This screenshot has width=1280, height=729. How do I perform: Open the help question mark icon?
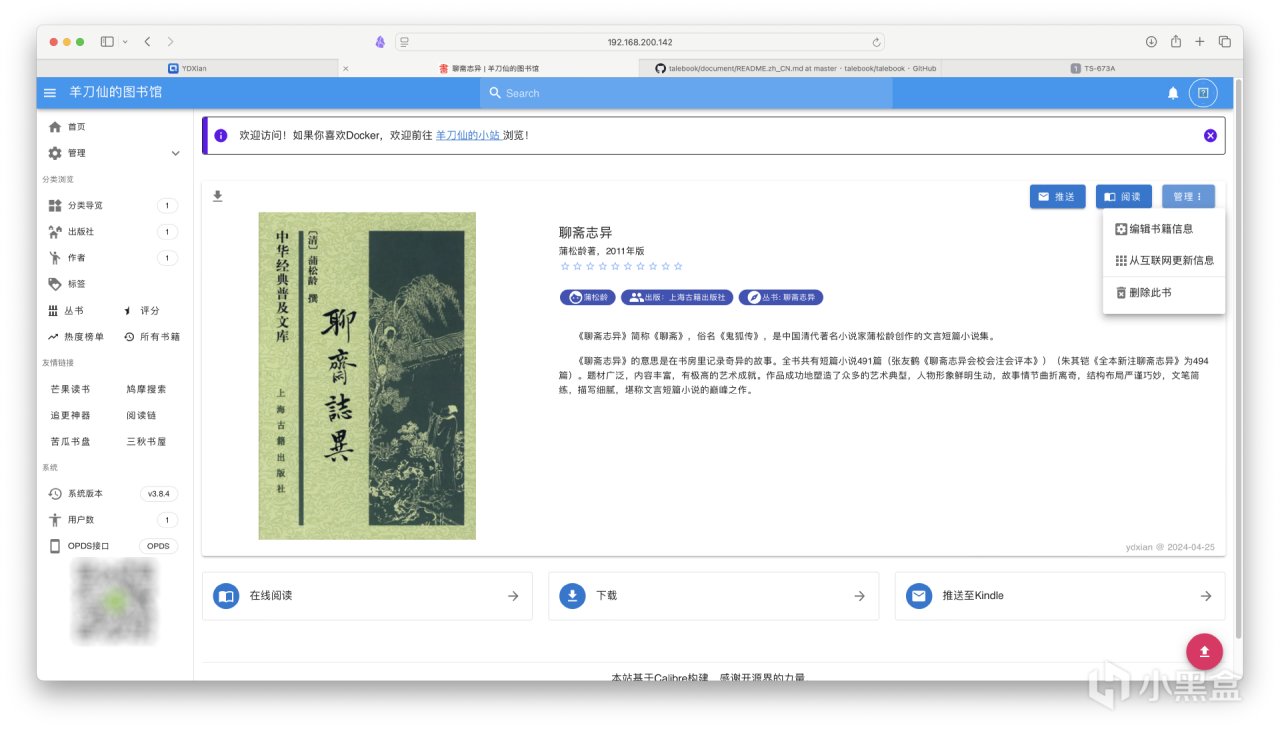point(1203,93)
